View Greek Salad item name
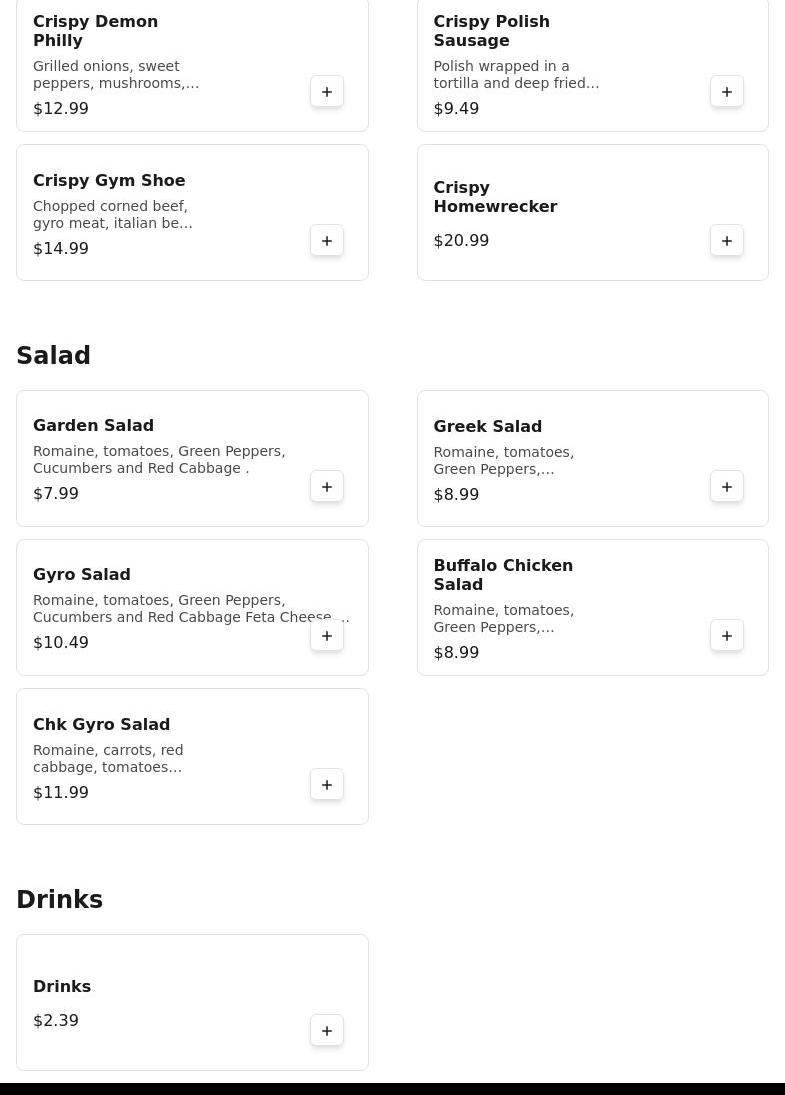 (x=487, y=426)
